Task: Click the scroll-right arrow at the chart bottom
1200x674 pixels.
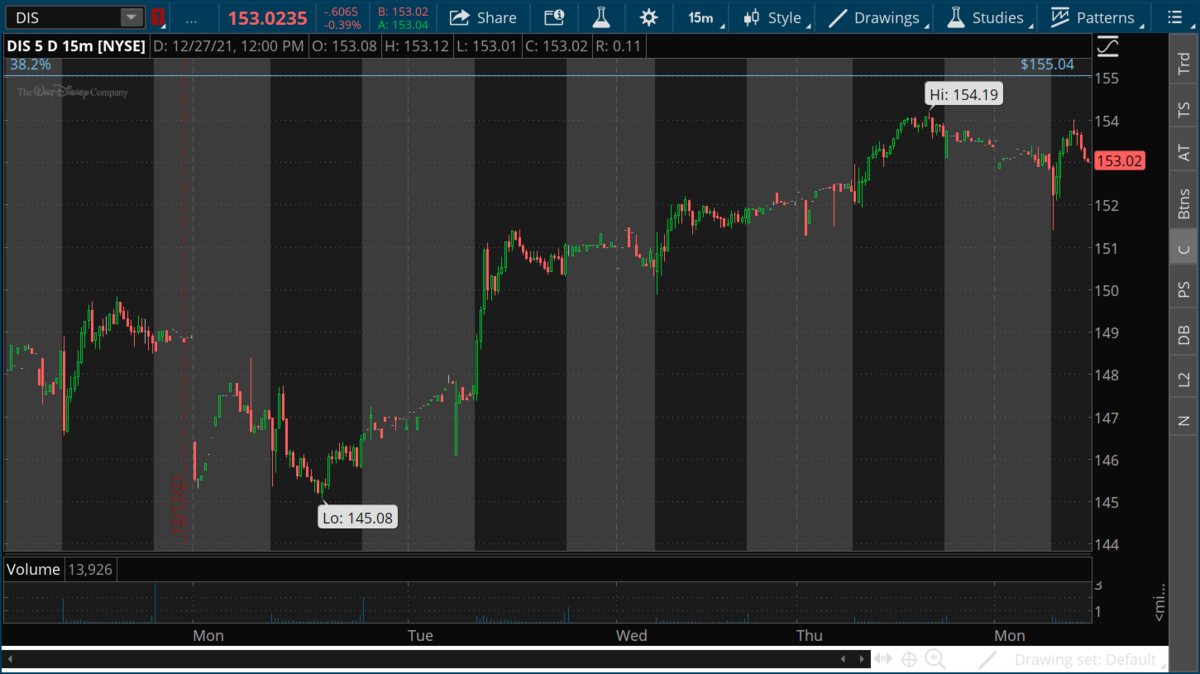Action: tap(861, 659)
